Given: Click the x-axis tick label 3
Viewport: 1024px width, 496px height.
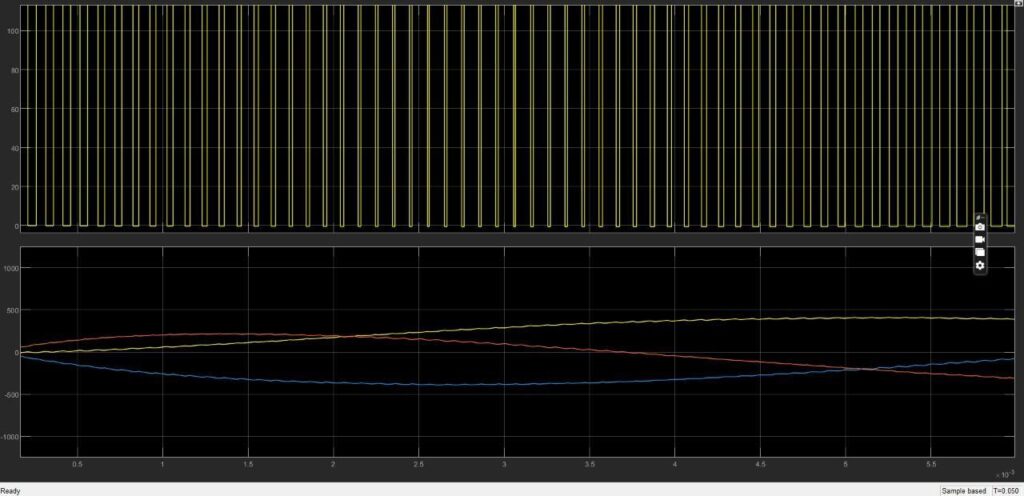Looking at the screenshot, I should click(x=504, y=464).
